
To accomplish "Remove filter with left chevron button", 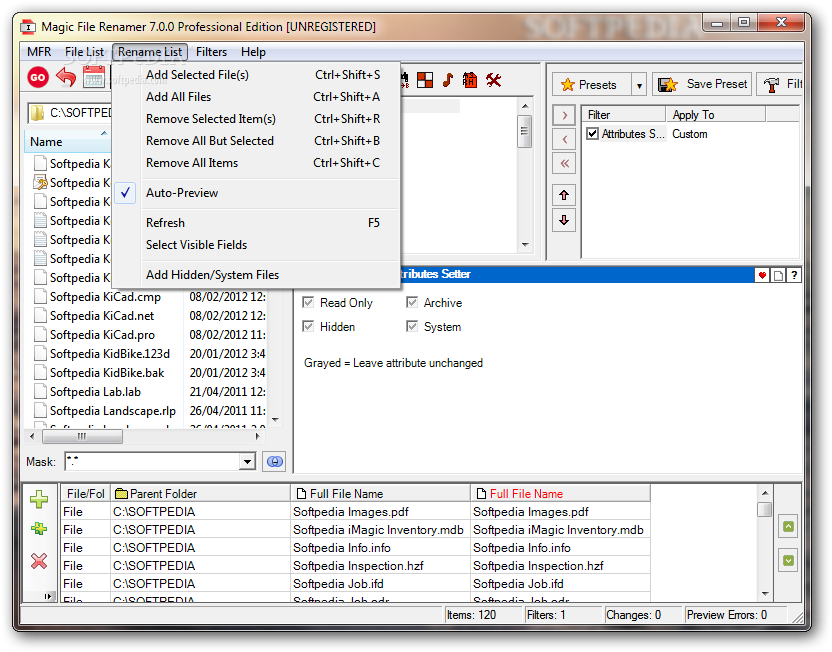I will pyautogui.click(x=564, y=140).
